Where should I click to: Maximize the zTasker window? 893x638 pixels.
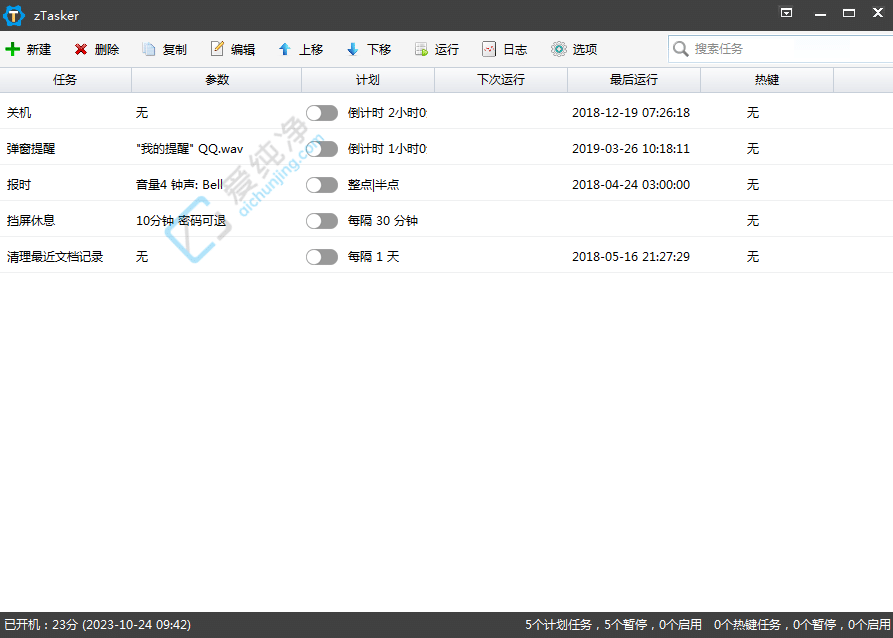[849, 13]
